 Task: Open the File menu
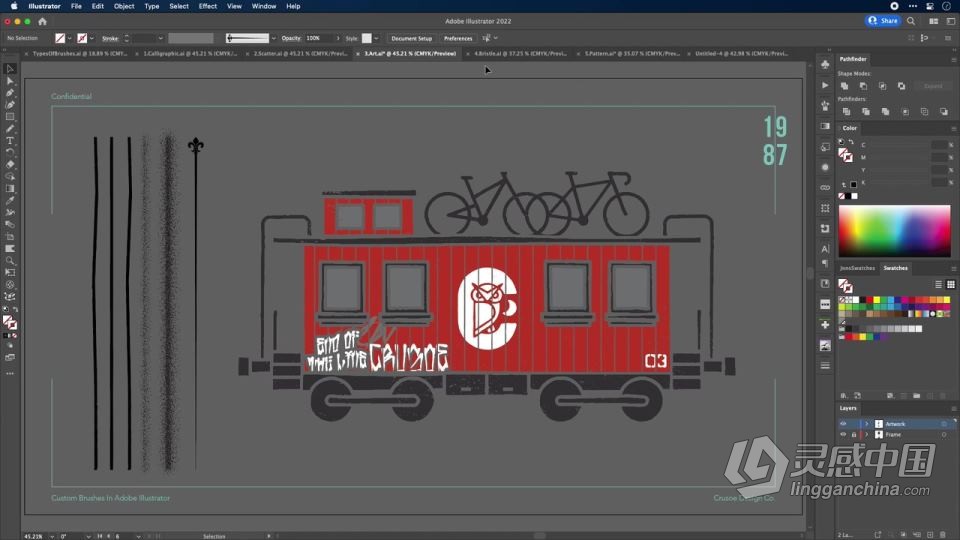pyautogui.click(x=76, y=6)
